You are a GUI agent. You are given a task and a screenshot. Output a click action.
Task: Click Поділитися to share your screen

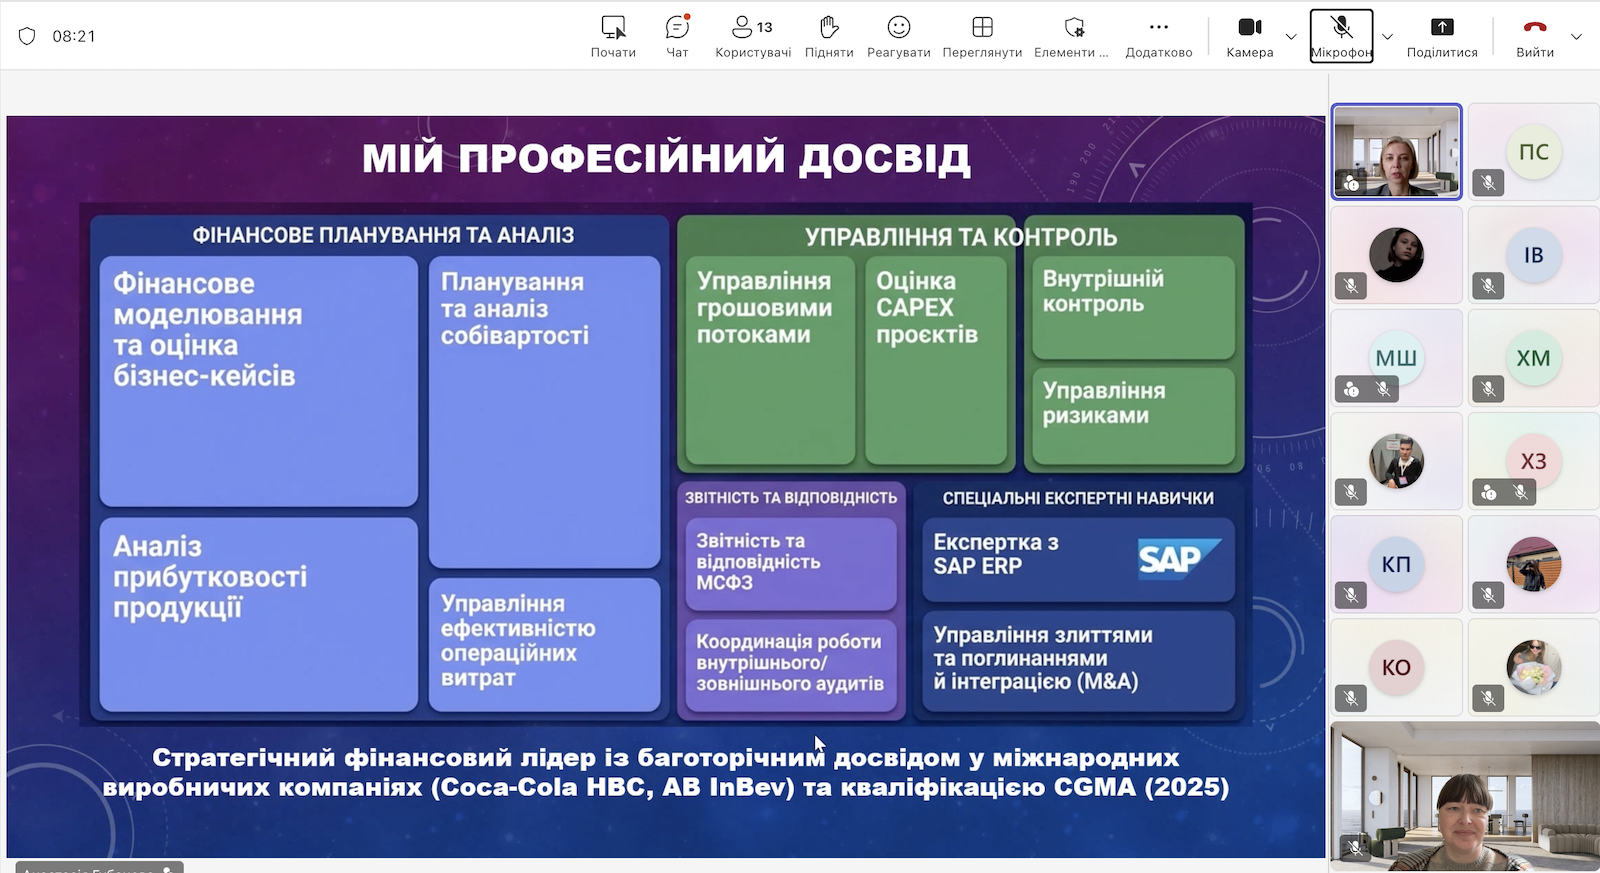tap(1441, 36)
